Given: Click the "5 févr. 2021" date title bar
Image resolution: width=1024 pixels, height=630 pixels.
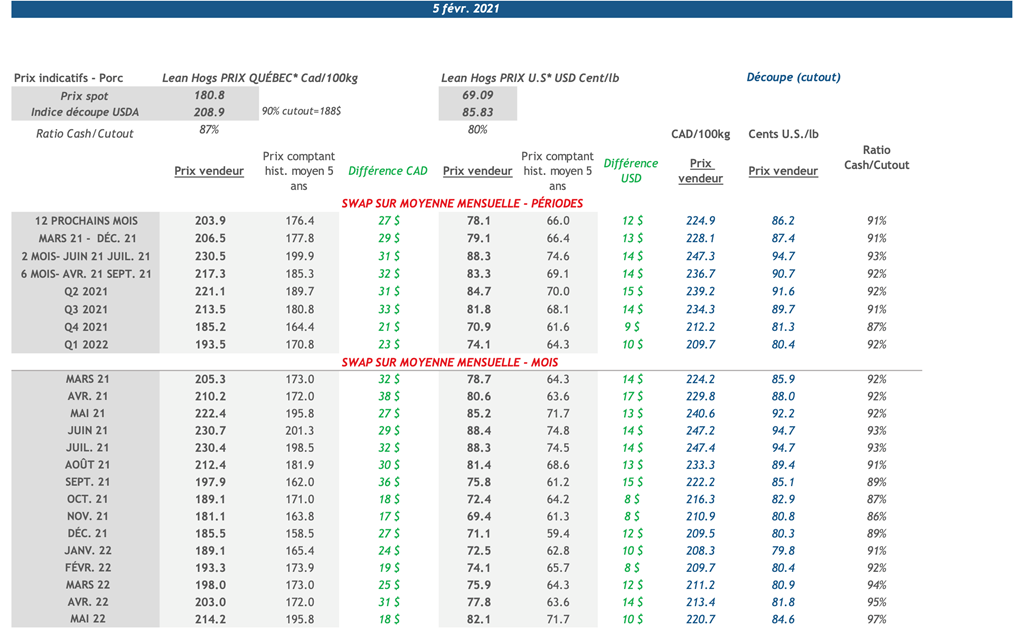Looking at the screenshot, I should click(x=466, y=9).
